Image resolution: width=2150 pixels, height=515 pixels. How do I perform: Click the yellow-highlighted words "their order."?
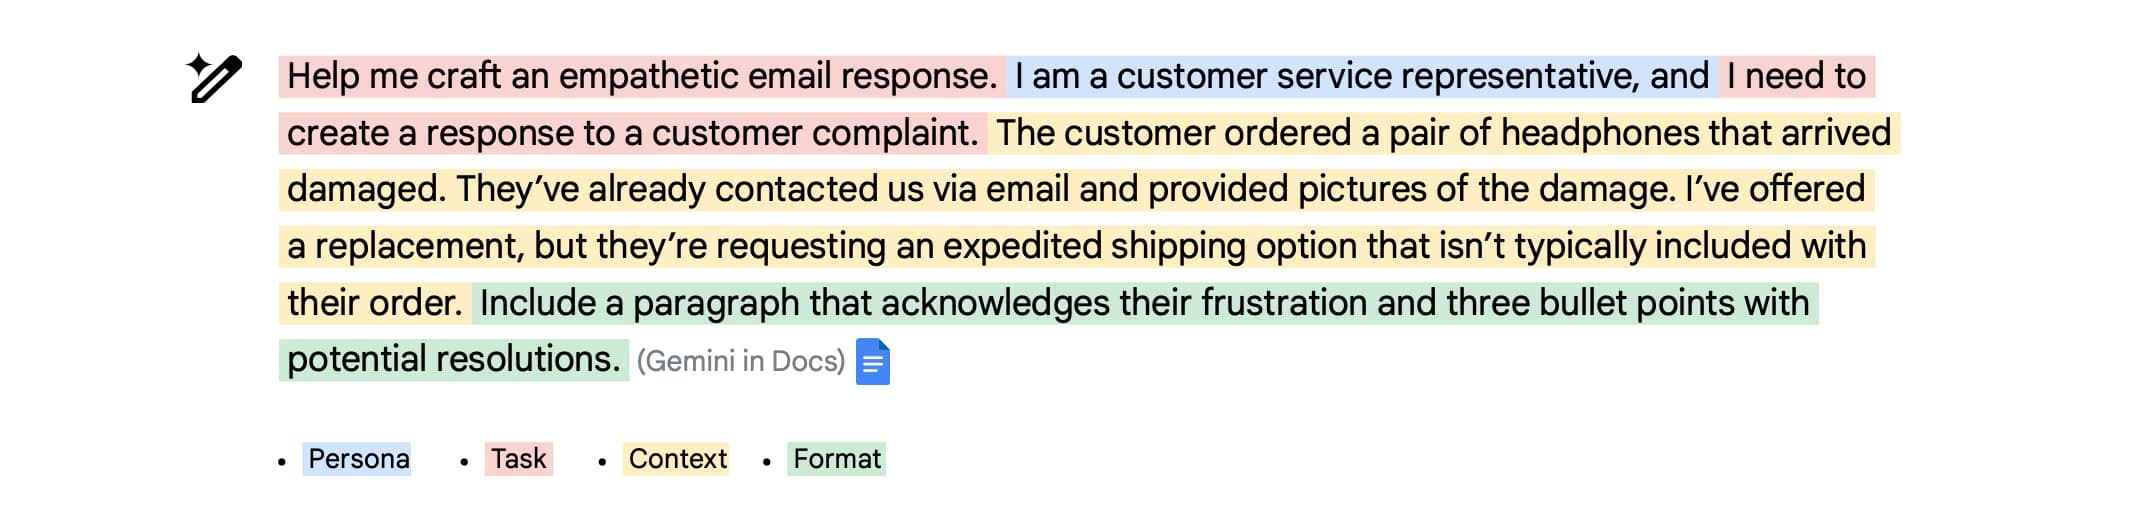(374, 303)
